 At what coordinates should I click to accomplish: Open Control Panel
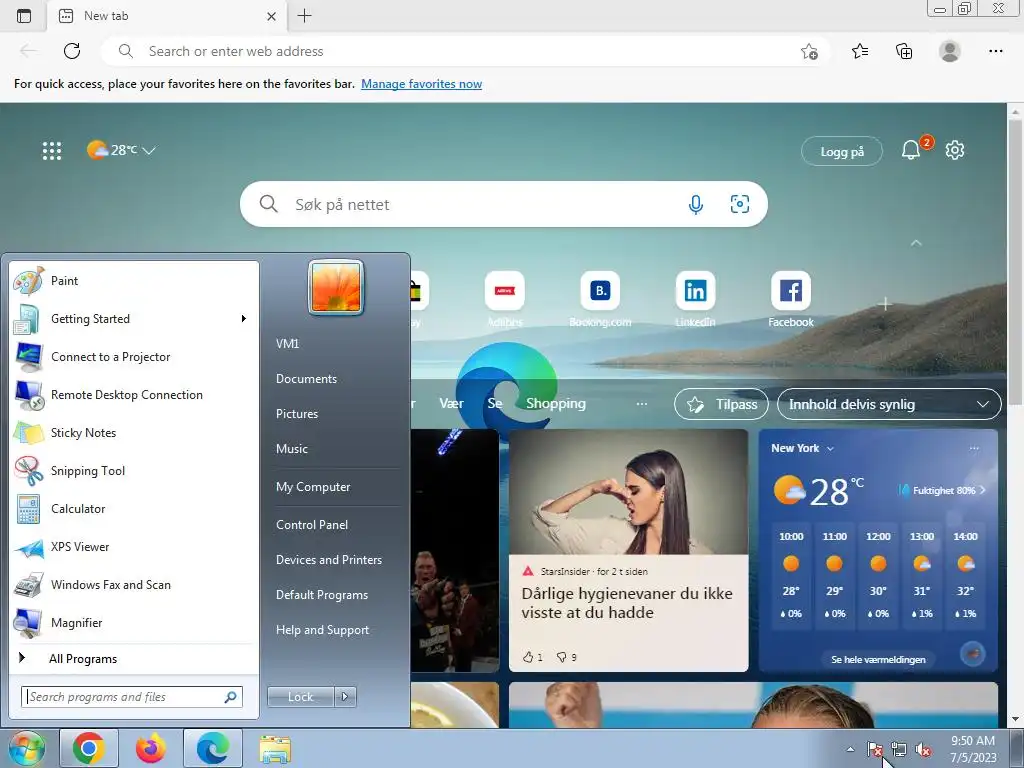(x=312, y=524)
